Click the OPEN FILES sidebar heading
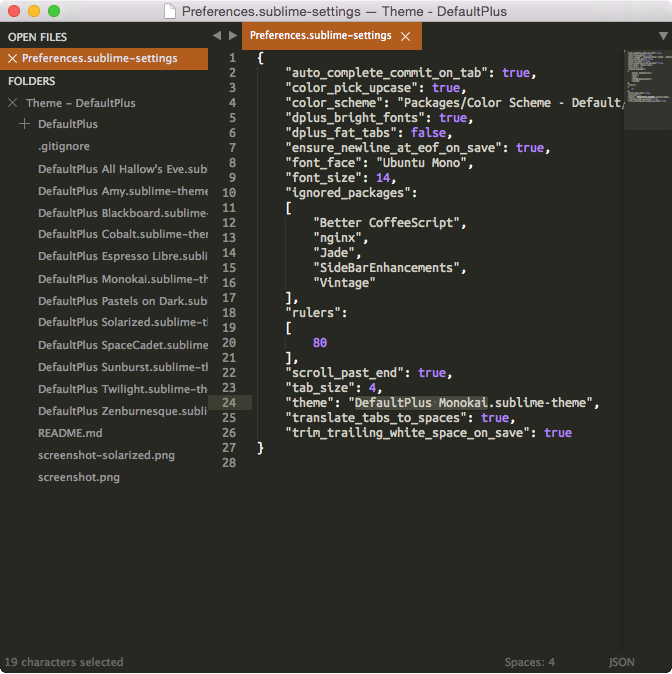The width and height of the screenshot is (672, 674). coord(37,37)
